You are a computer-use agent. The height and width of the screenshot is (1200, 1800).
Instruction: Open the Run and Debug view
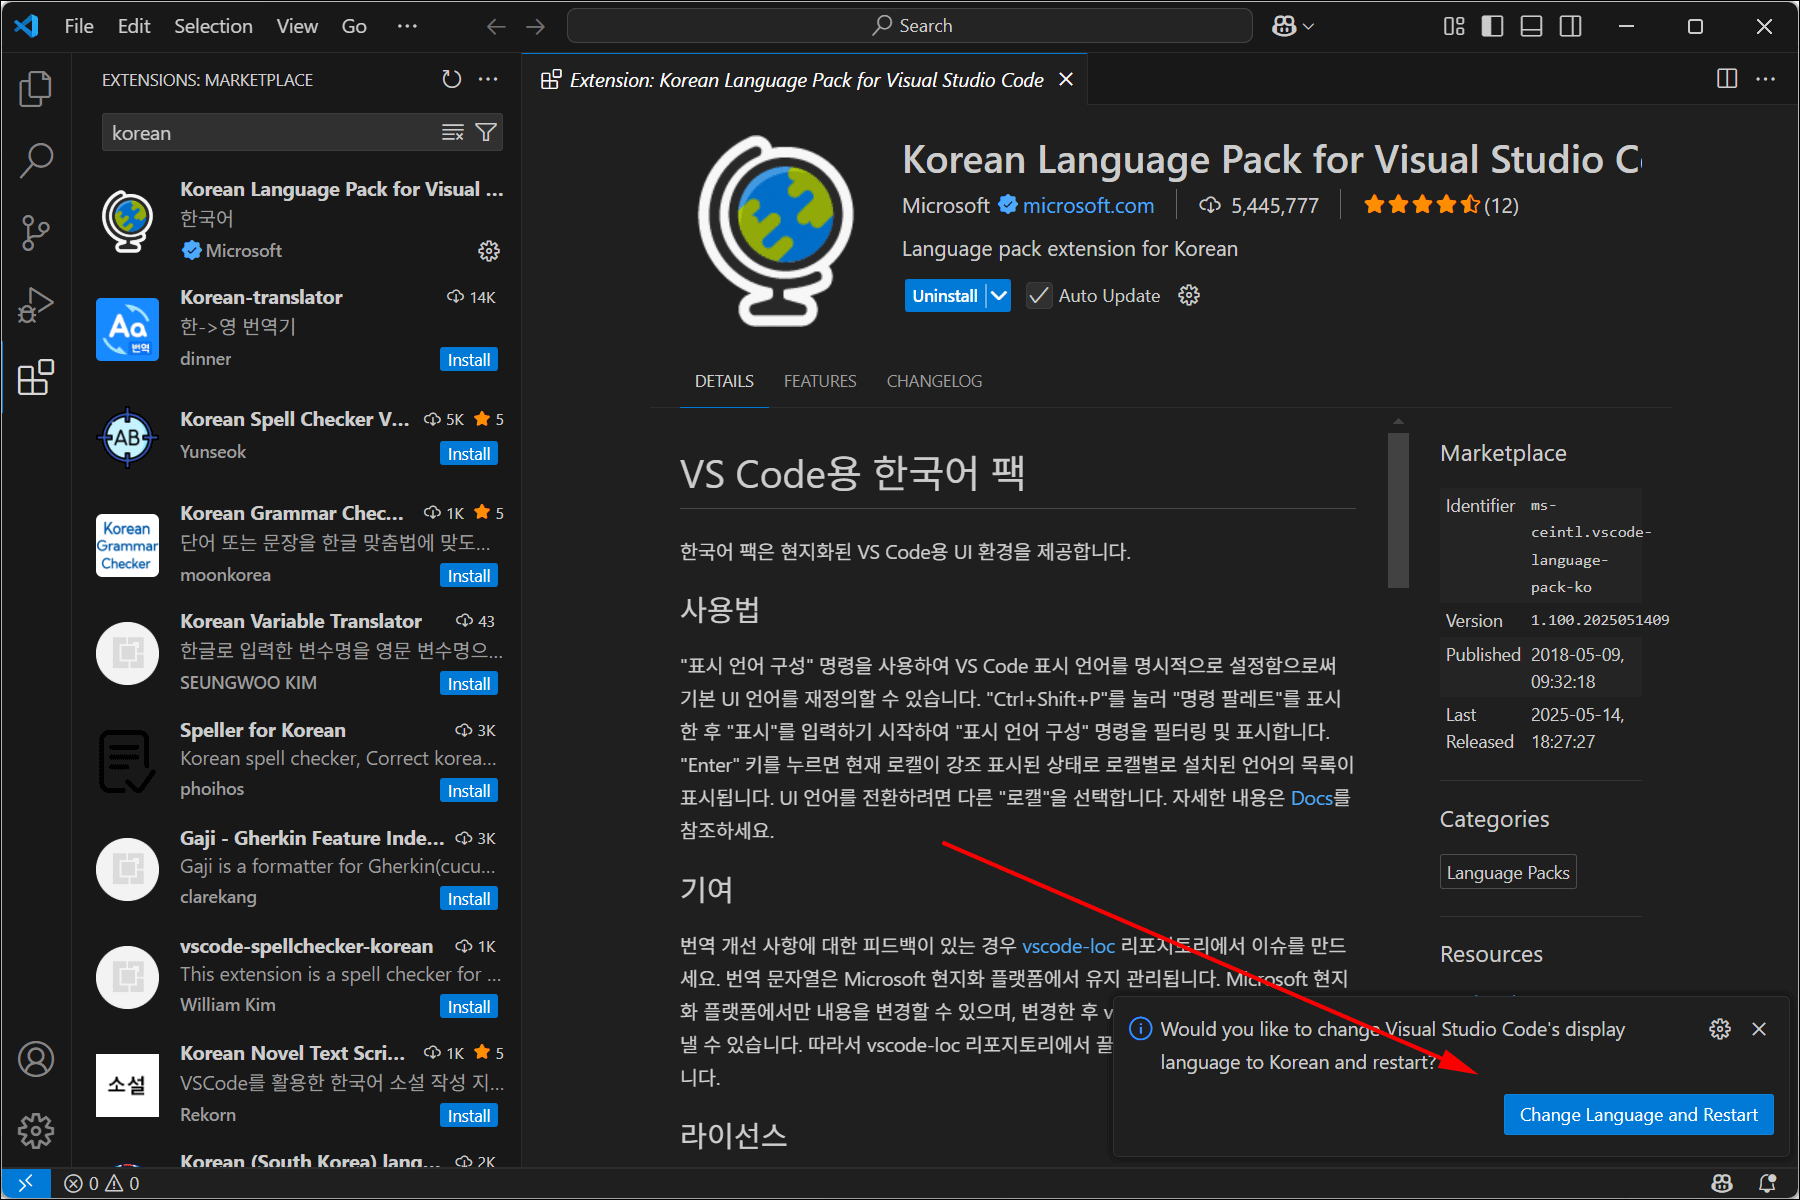(36, 305)
